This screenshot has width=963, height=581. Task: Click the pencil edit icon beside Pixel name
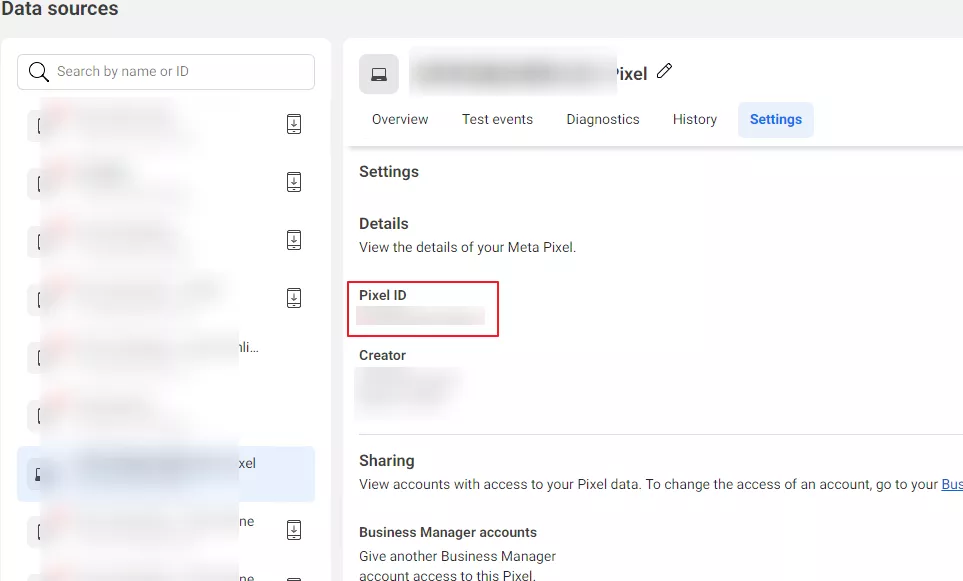click(x=664, y=71)
